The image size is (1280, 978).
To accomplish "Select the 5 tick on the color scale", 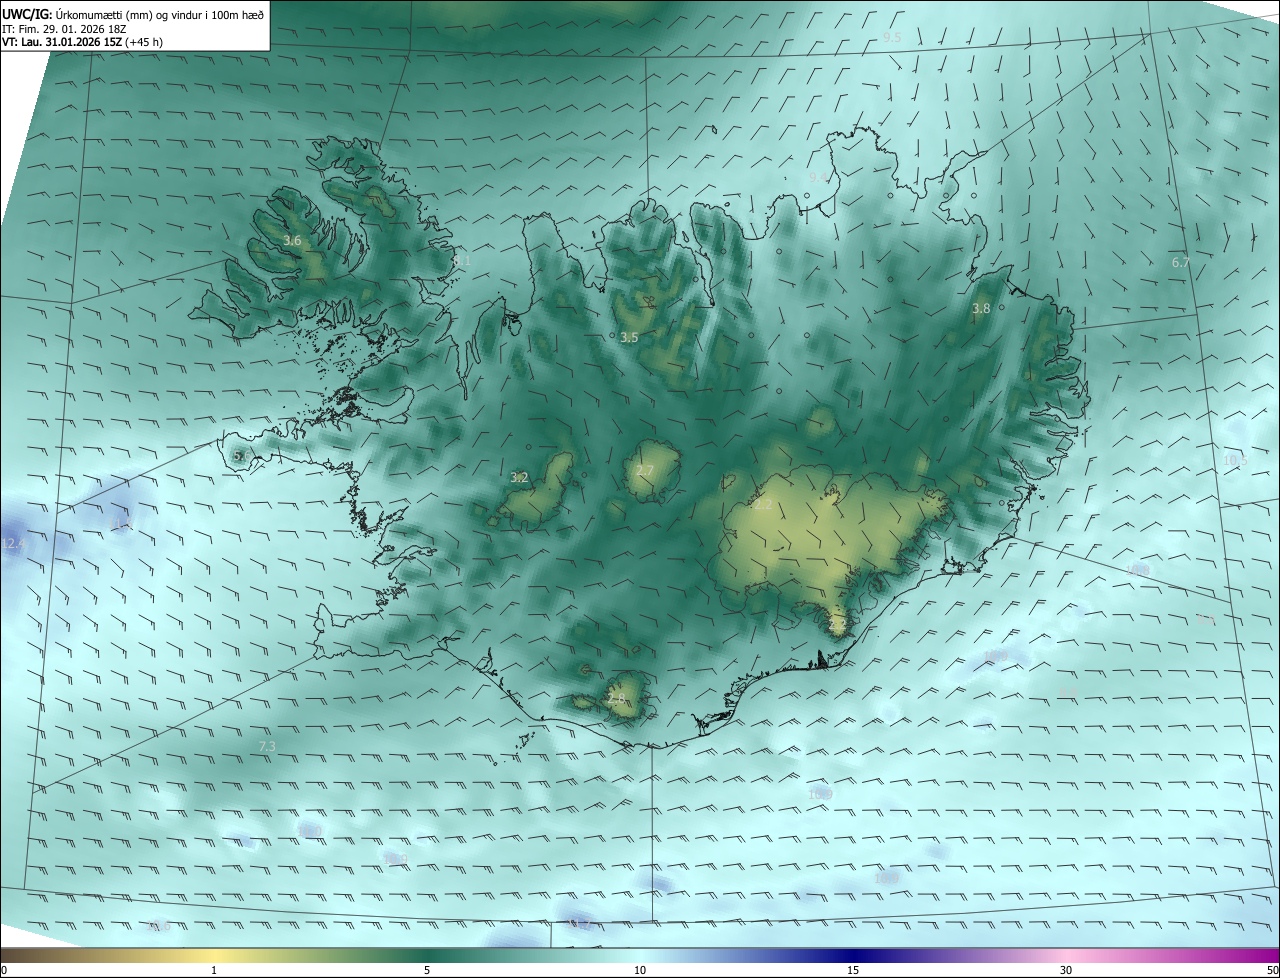I will pyautogui.click(x=427, y=970).
